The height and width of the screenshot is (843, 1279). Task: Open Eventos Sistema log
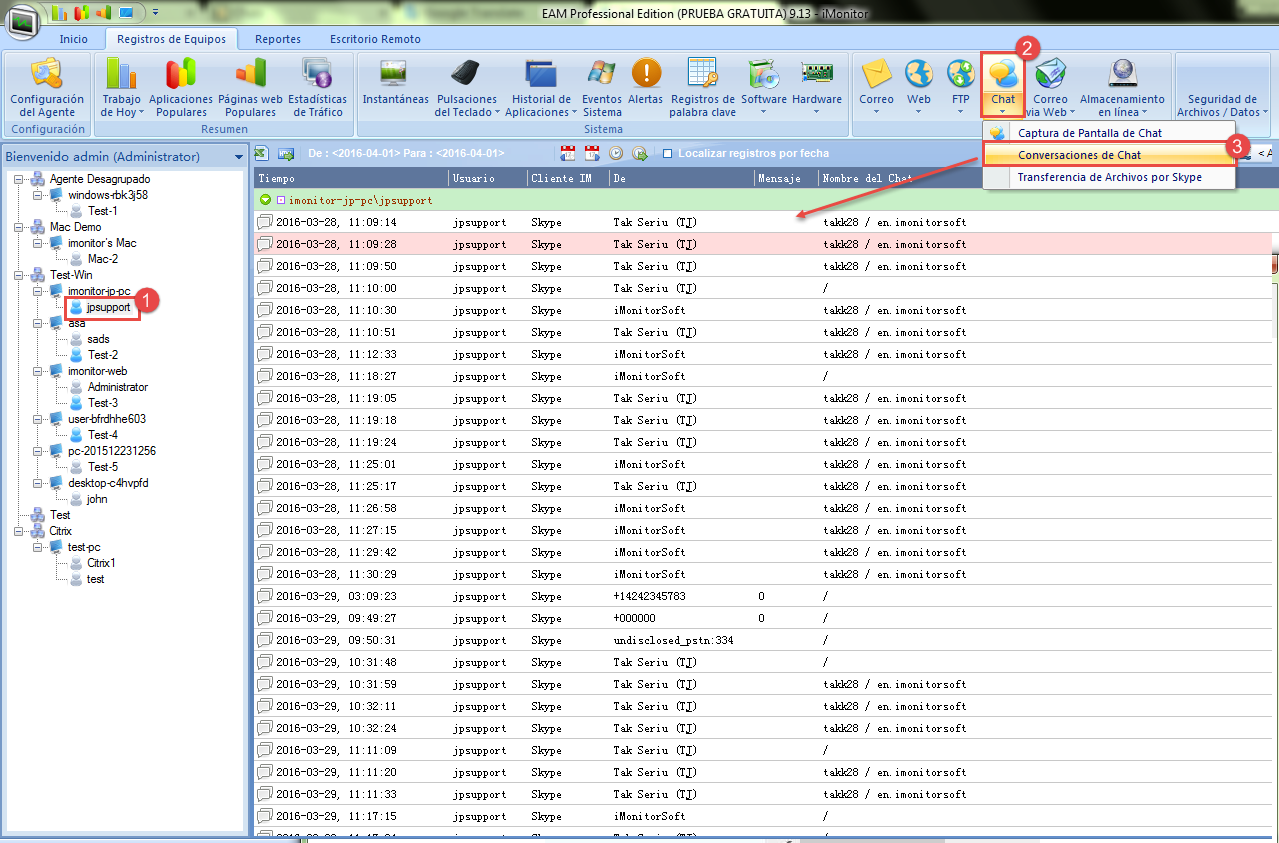(x=602, y=88)
